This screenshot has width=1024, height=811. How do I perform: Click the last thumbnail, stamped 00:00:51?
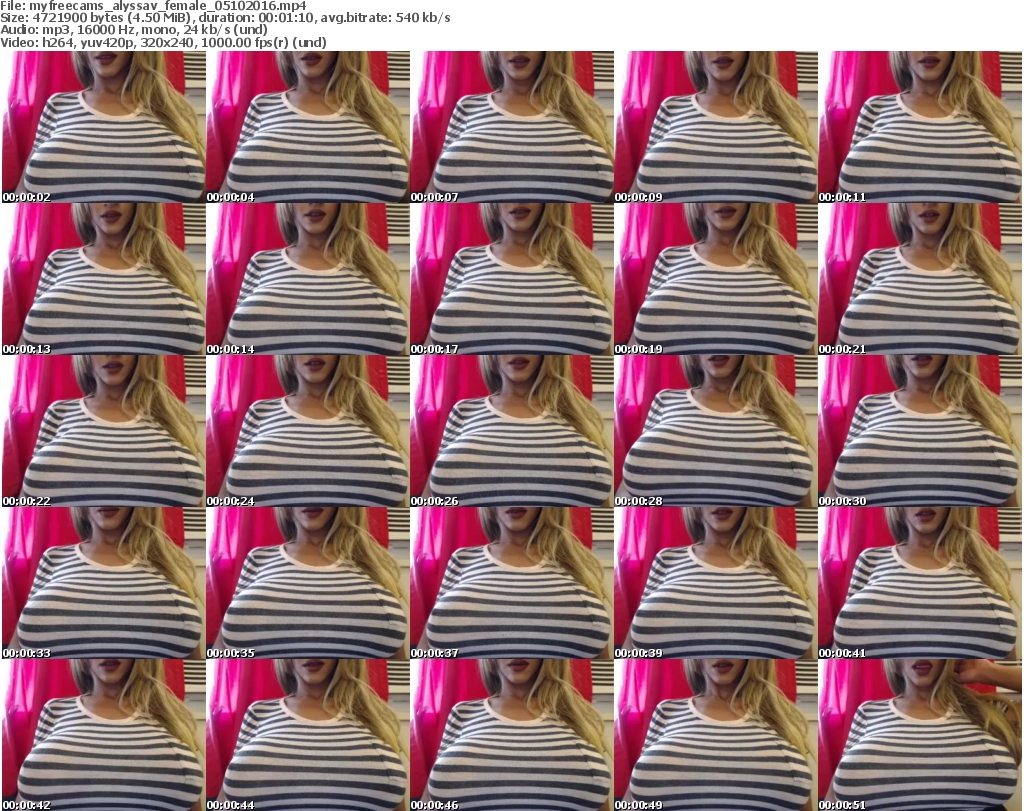point(920,735)
